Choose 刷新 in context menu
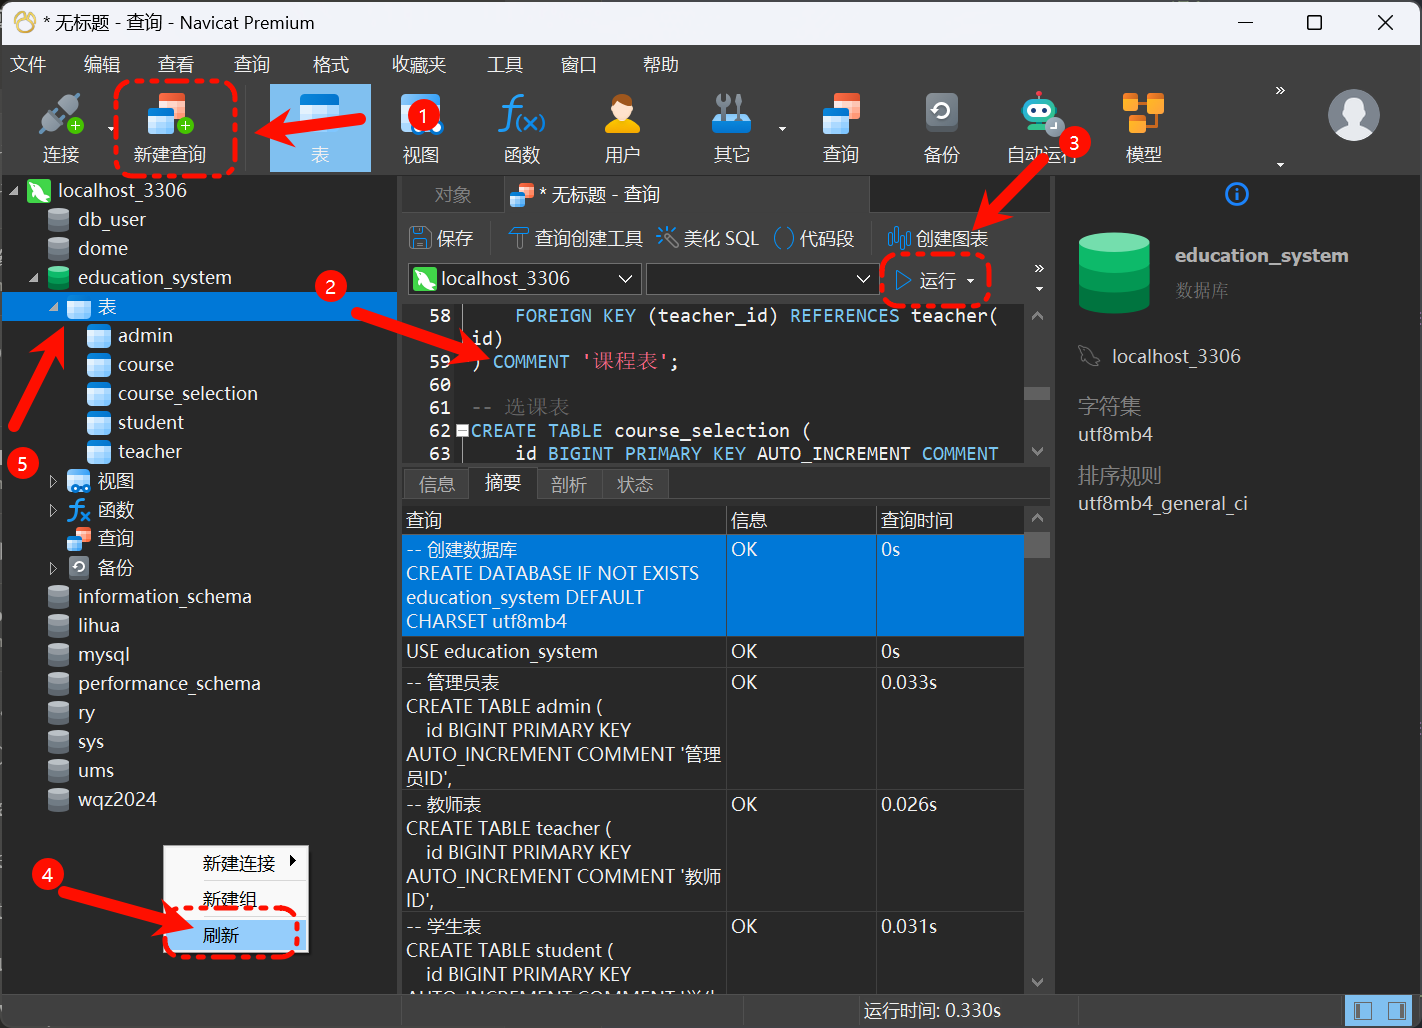The width and height of the screenshot is (1422, 1028). pos(236,935)
